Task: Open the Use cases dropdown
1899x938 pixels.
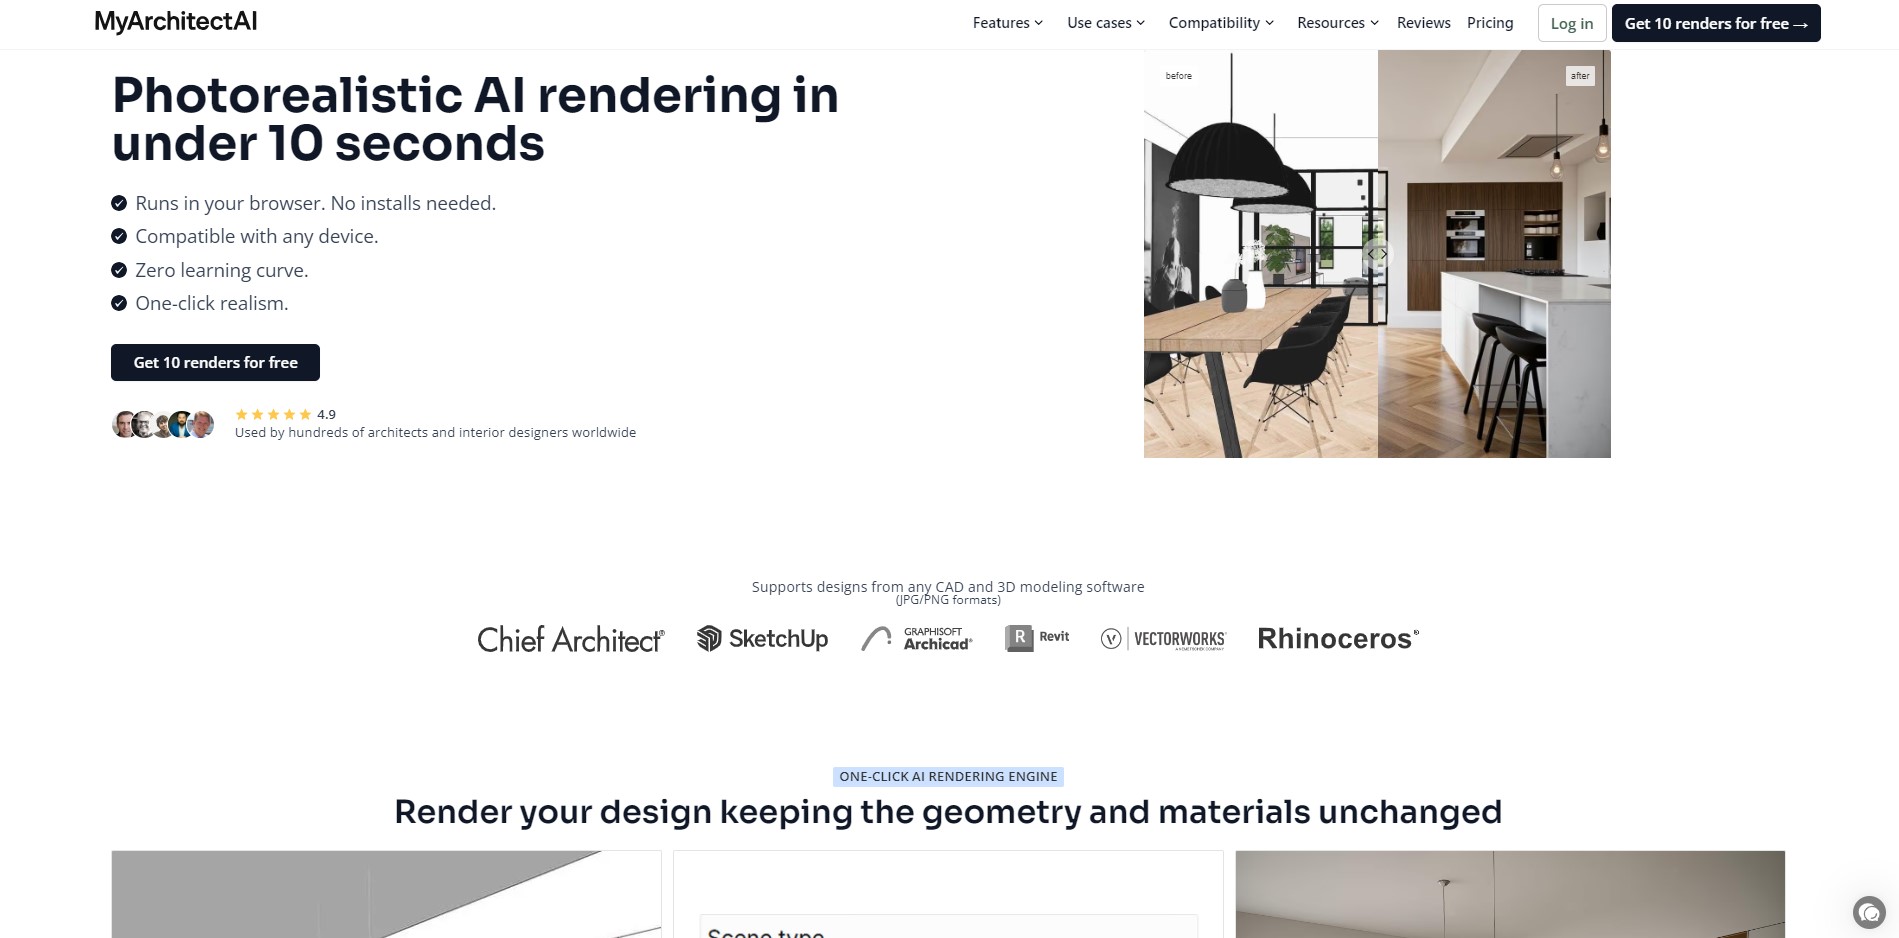Action: pos(1105,23)
